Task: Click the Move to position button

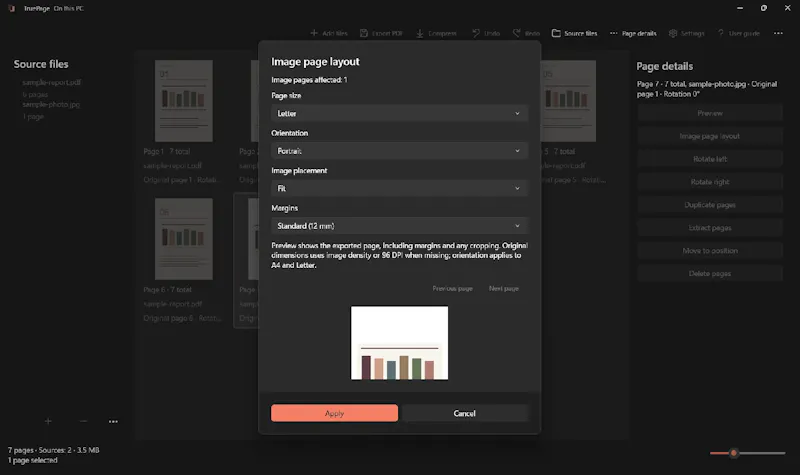Action: 710,251
